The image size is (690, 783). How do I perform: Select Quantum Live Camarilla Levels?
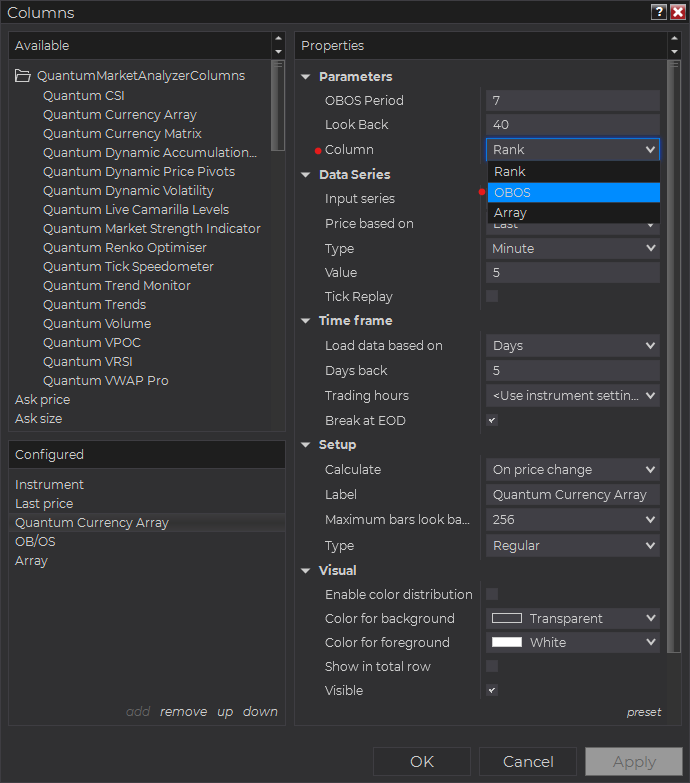(x=136, y=209)
